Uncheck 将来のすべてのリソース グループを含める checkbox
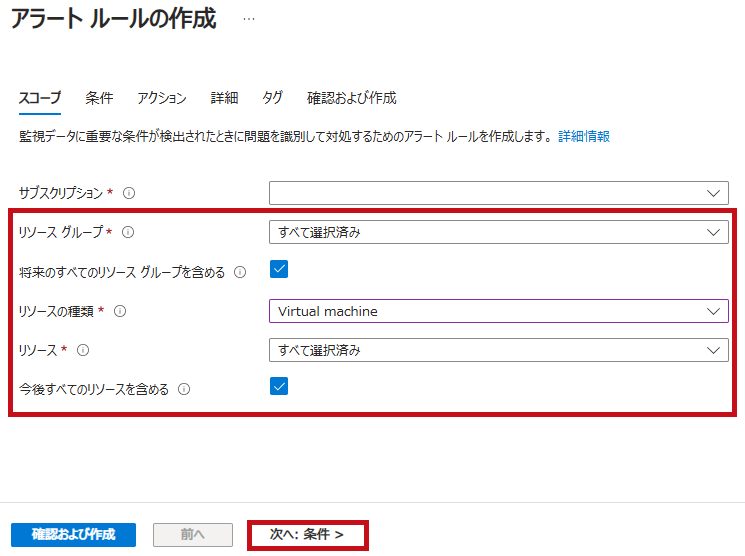Image resolution: width=745 pixels, height=556 pixels. tap(279, 269)
